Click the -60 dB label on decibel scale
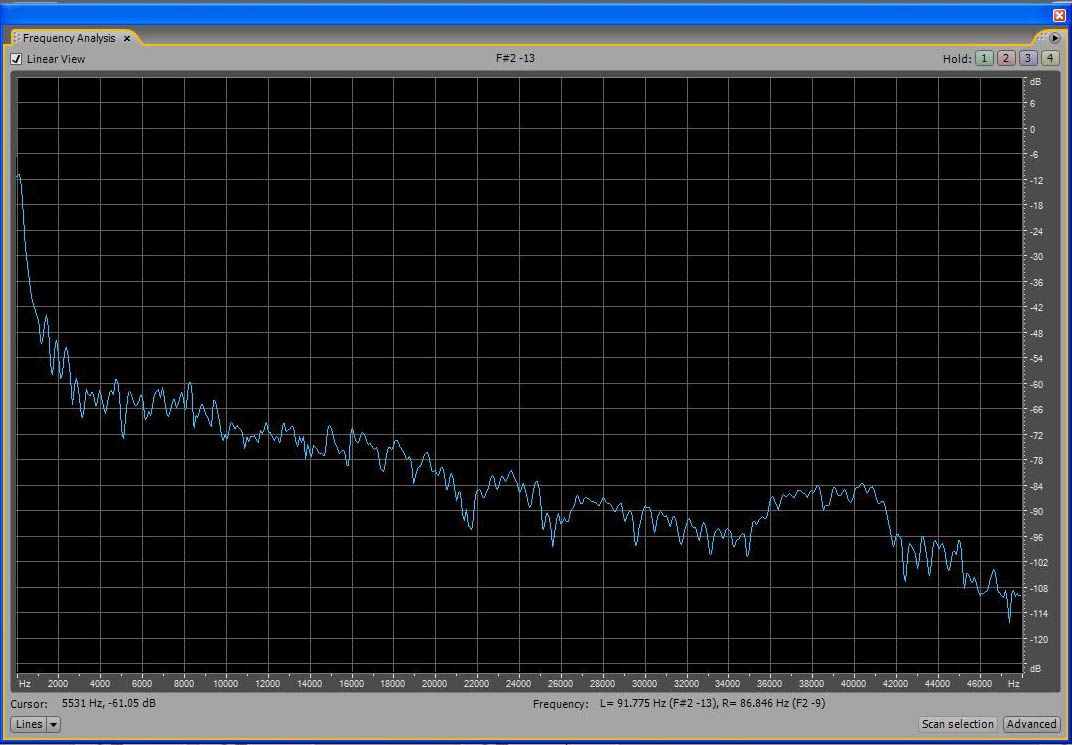This screenshot has width=1072, height=745. click(x=1037, y=384)
